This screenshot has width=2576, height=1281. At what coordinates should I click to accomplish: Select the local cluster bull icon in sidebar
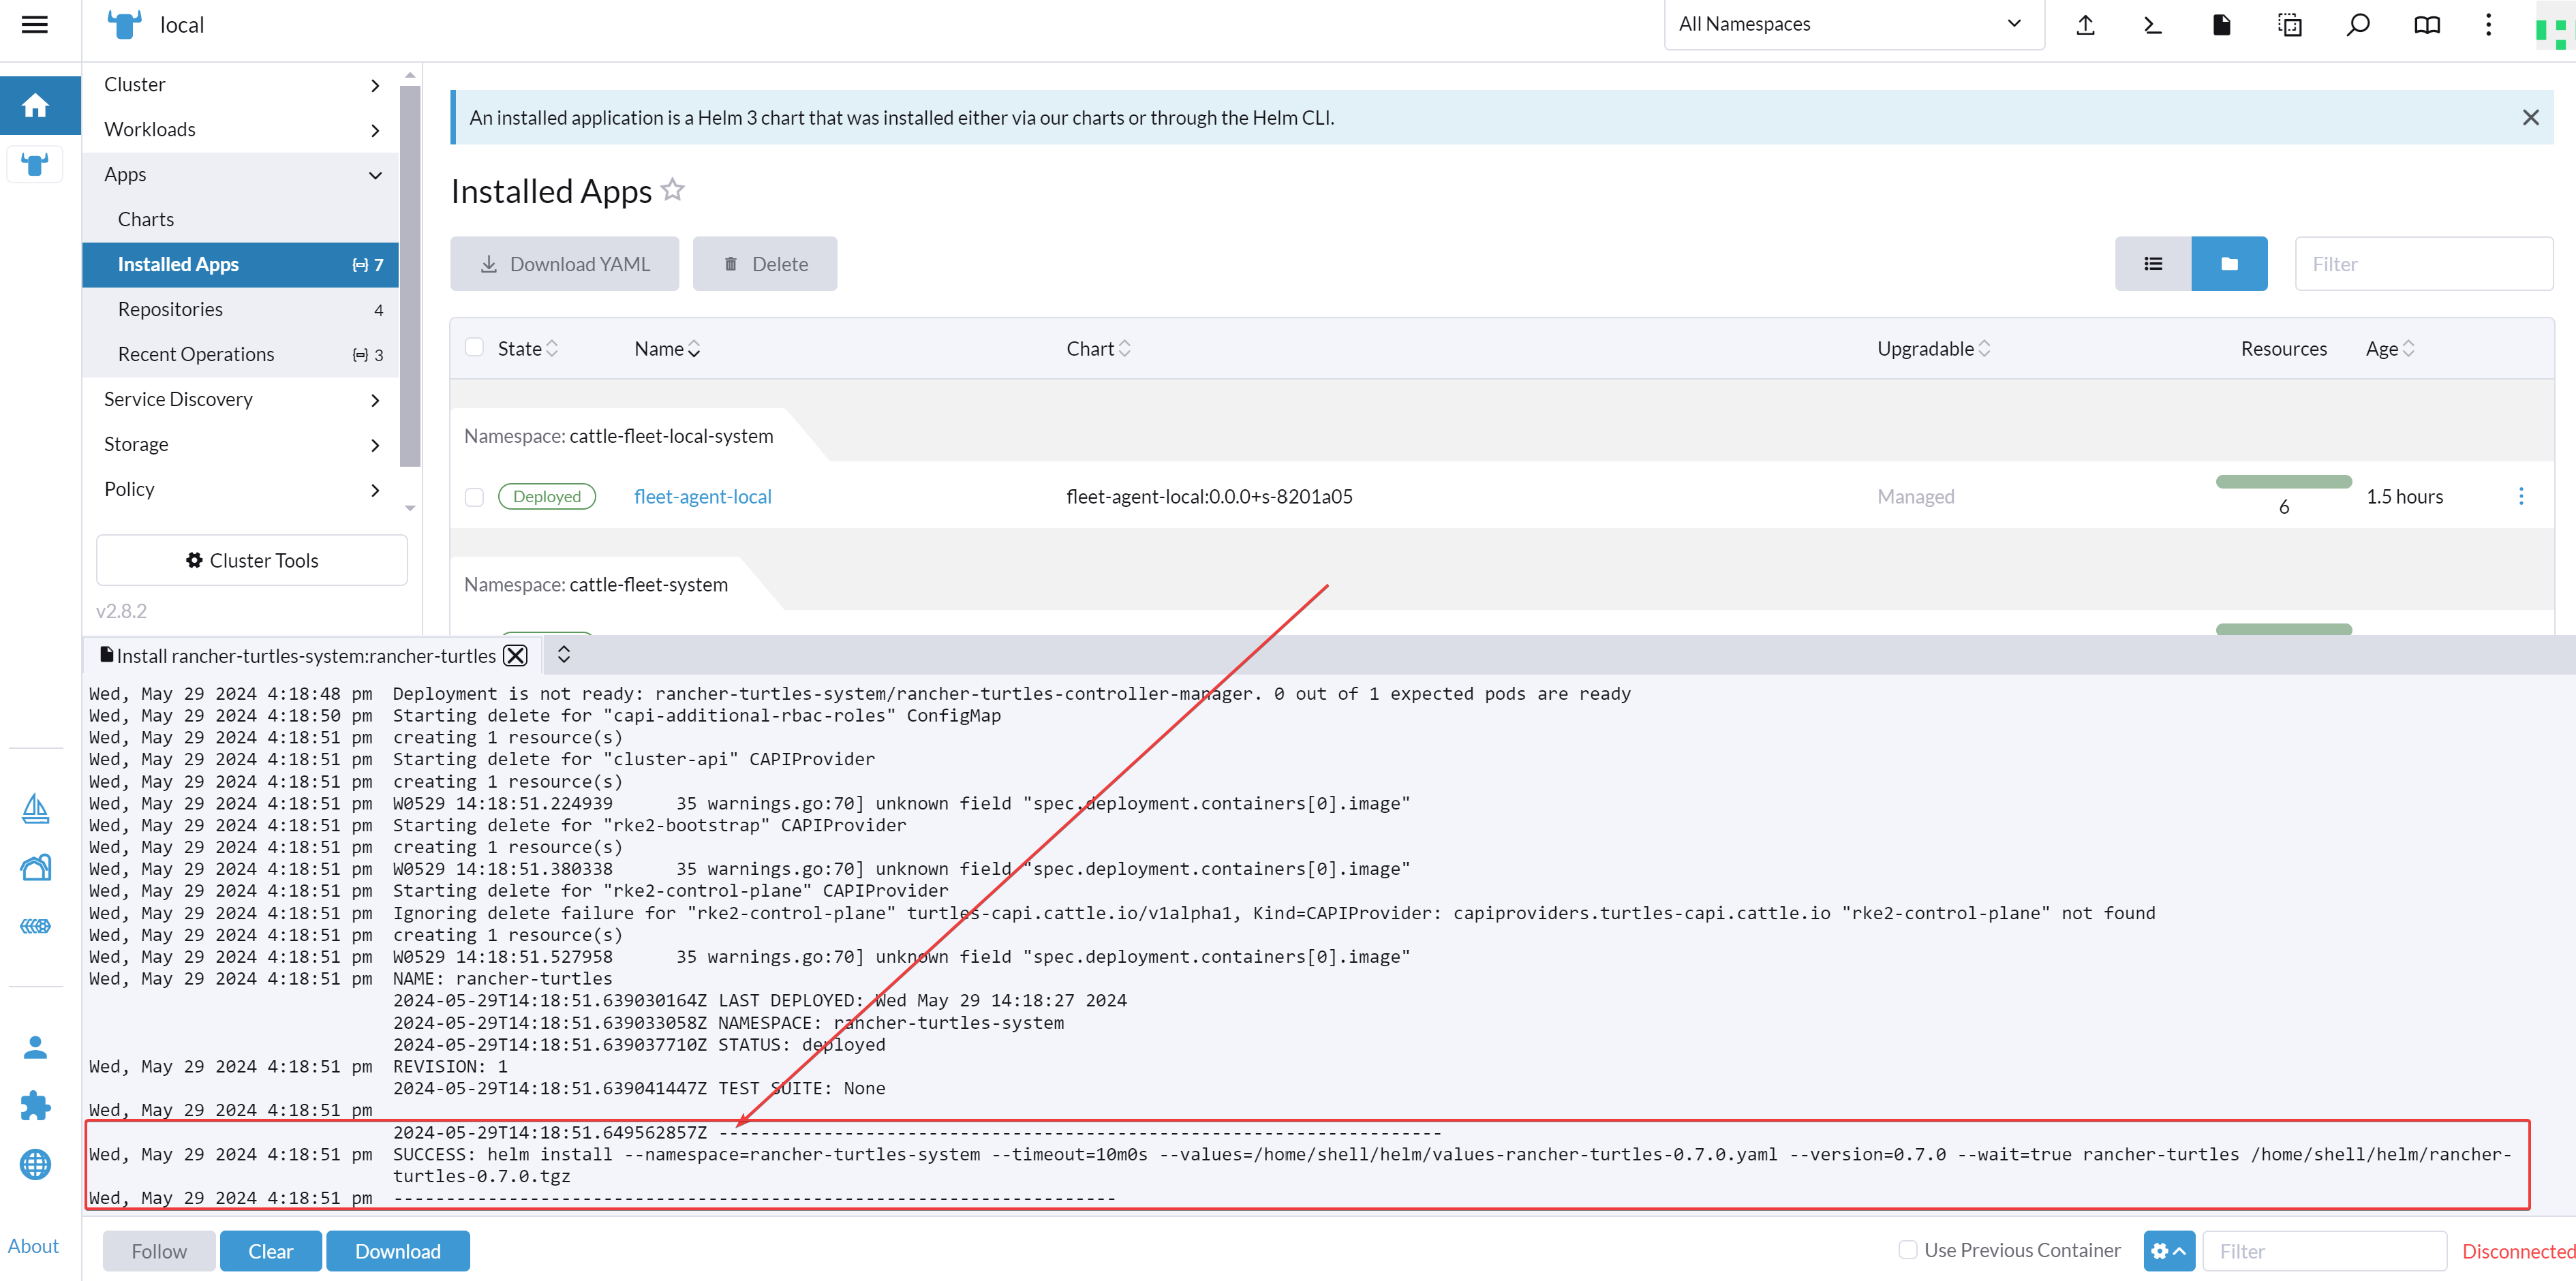tap(35, 164)
